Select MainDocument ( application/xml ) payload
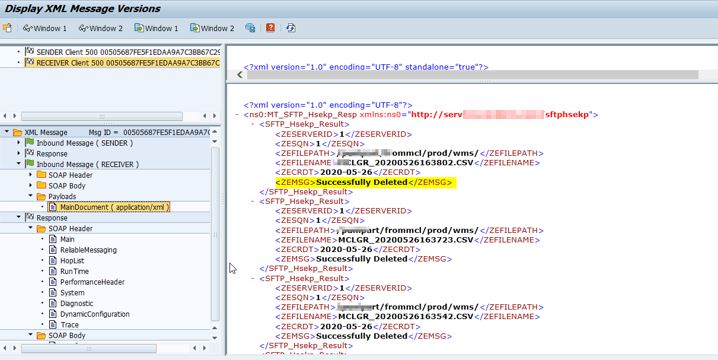The image size is (718, 360). point(109,207)
